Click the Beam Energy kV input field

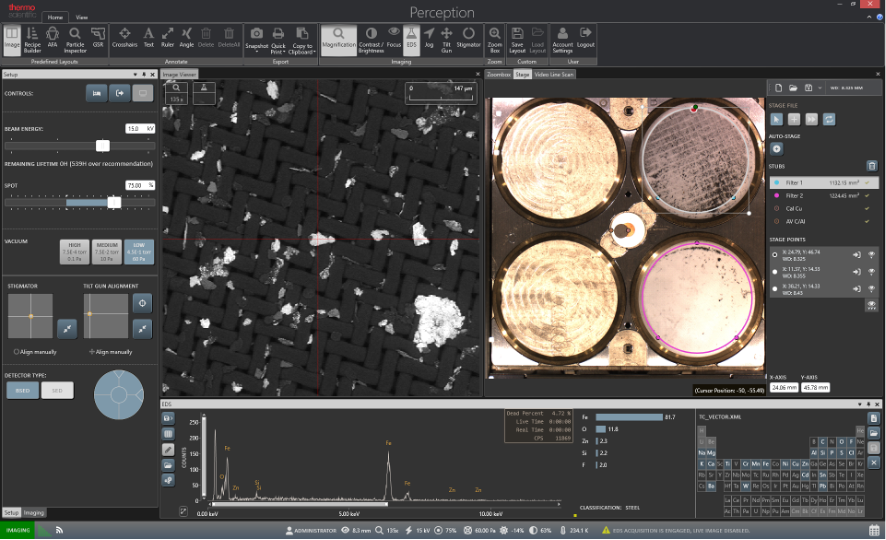140,129
